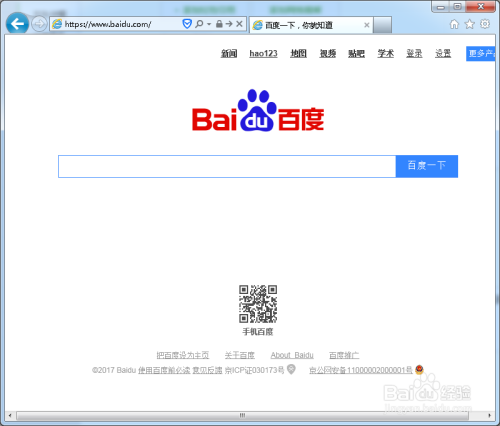Click the Internet Explorer page icon in address bar
Screen dimensions: 500x426
pyautogui.click(x=57, y=24)
